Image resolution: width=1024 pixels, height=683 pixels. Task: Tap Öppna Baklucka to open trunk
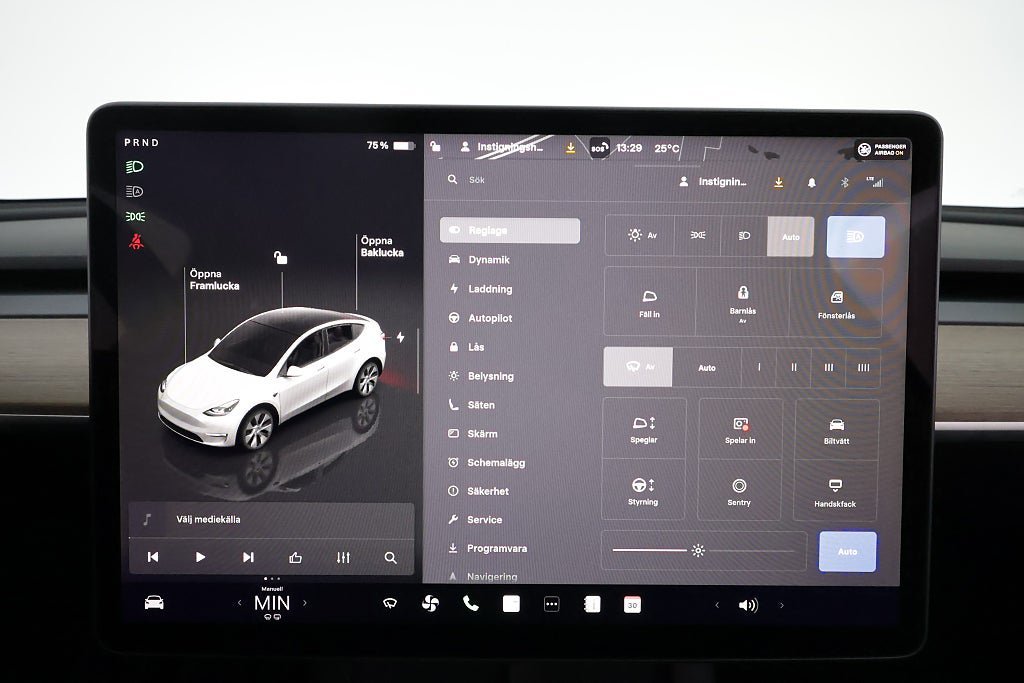click(382, 246)
